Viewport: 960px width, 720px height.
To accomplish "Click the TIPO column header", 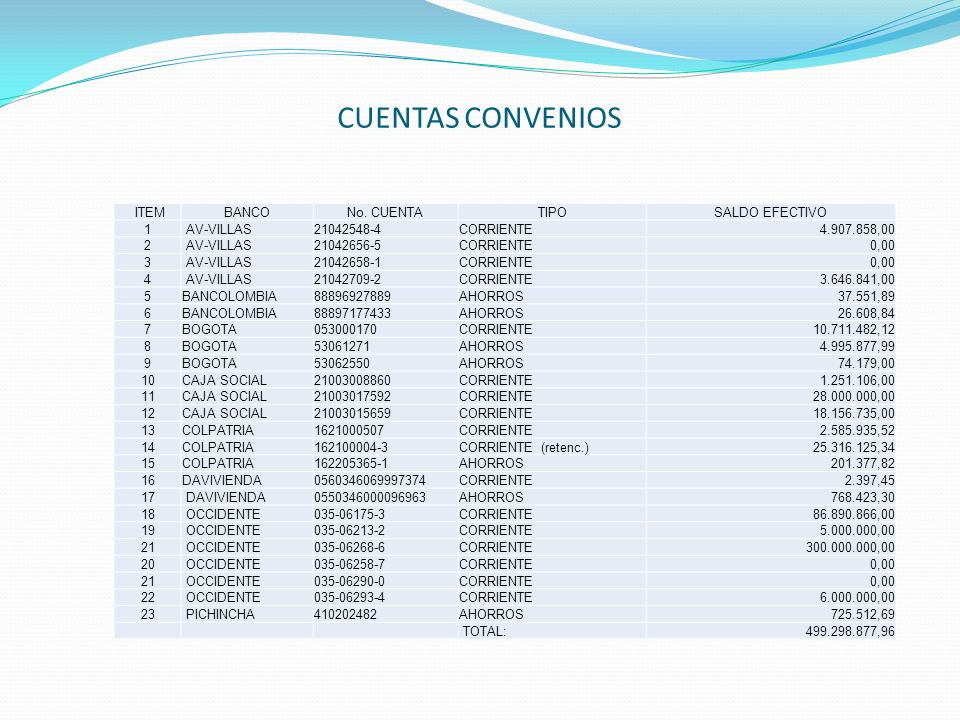I will coord(552,212).
